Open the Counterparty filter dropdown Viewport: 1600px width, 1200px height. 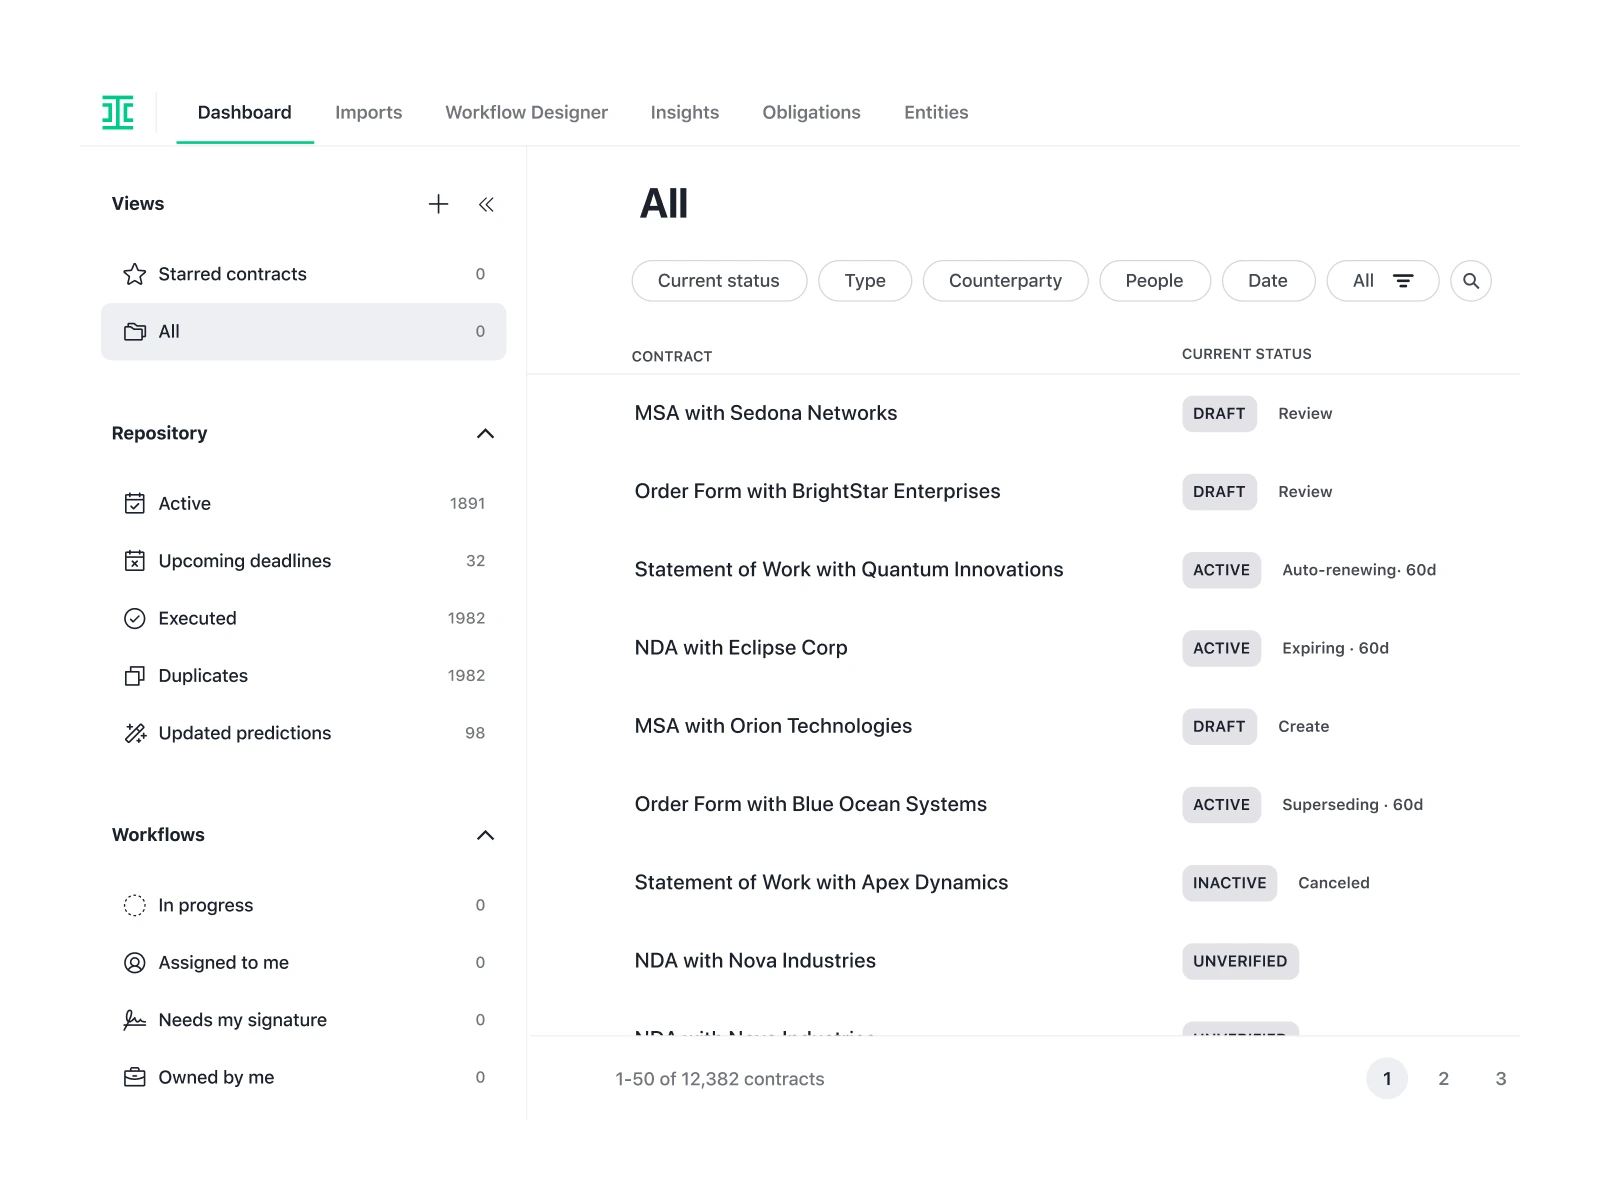(x=1005, y=281)
